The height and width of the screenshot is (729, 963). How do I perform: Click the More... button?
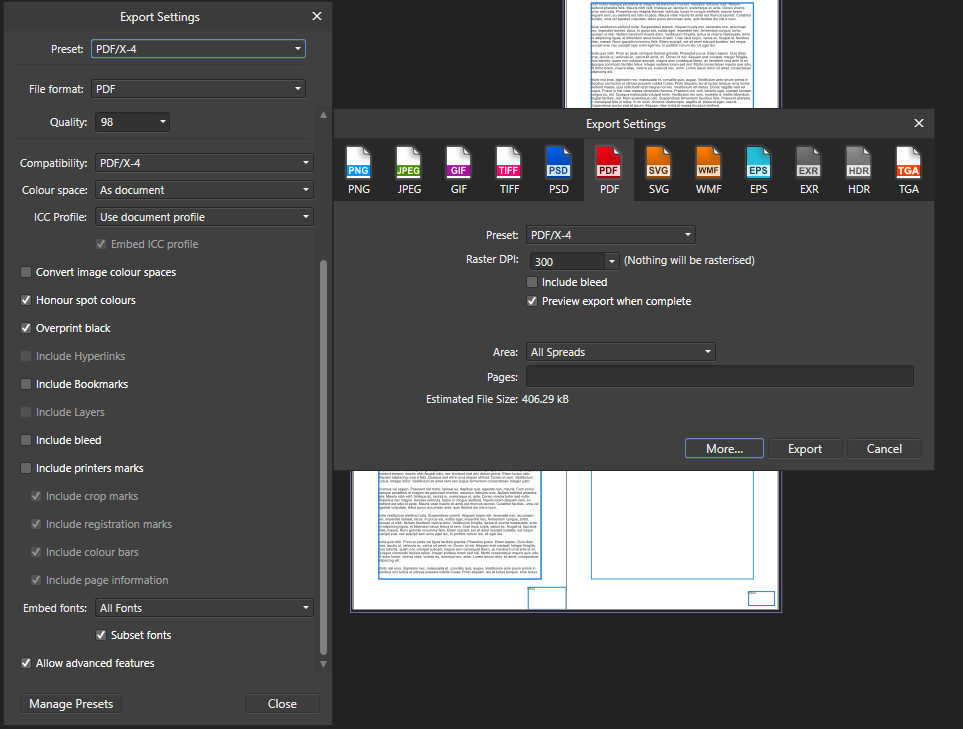click(x=724, y=448)
